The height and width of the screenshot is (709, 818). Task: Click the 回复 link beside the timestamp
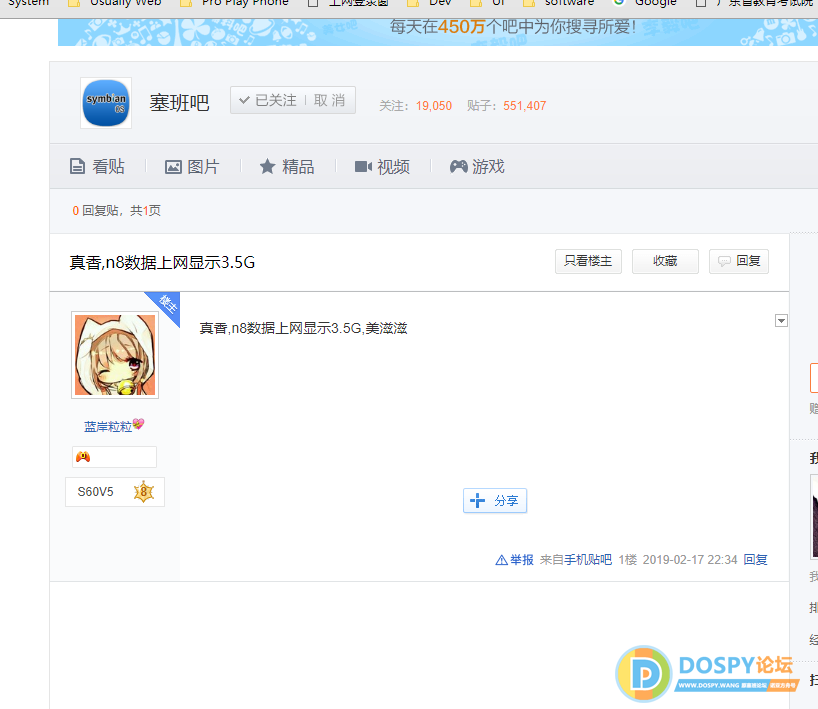(x=755, y=560)
